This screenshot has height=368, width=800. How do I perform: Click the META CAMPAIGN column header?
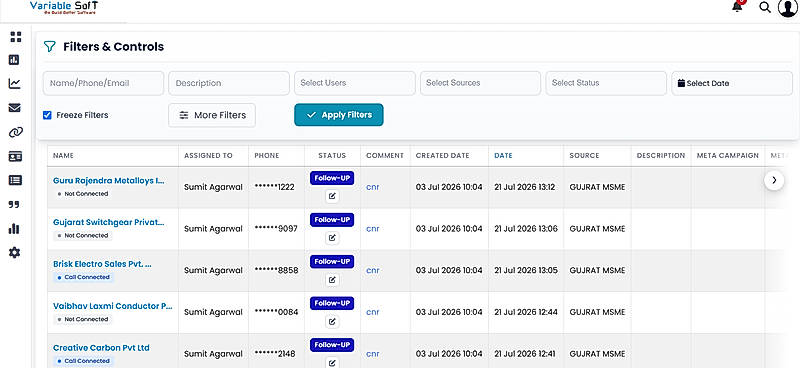coord(728,156)
